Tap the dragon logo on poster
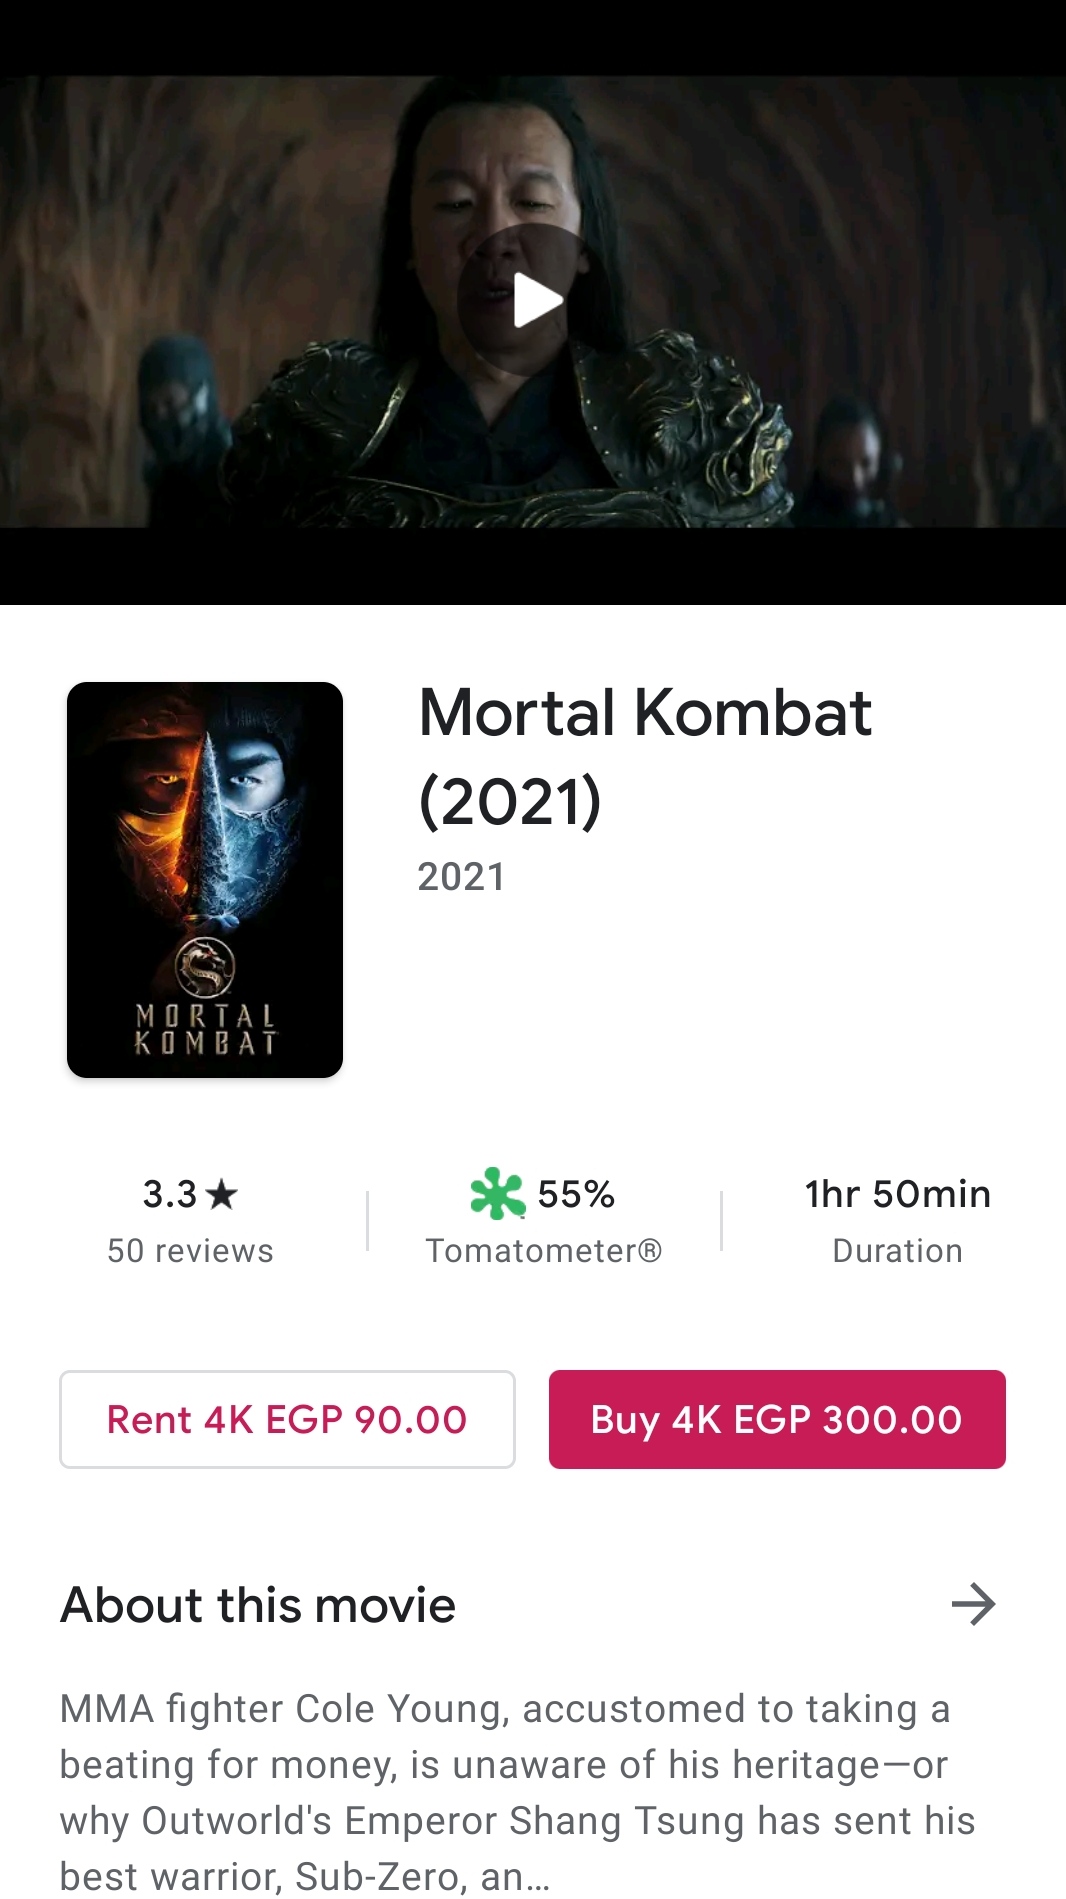This screenshot has width=1066, height=1899. coord(205,967)
